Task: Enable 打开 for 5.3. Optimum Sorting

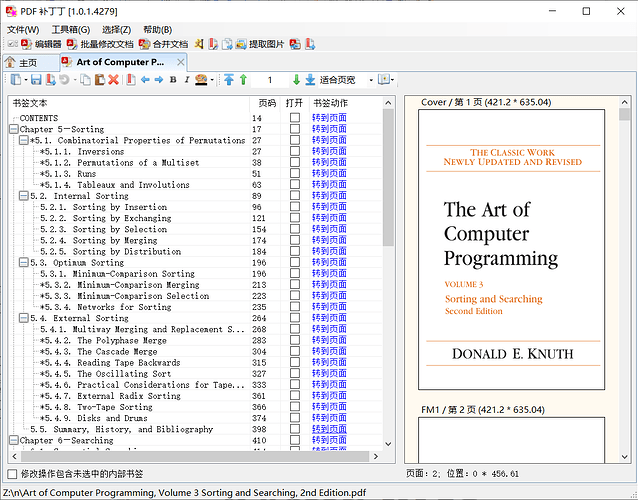Action: tap(295, 262)
